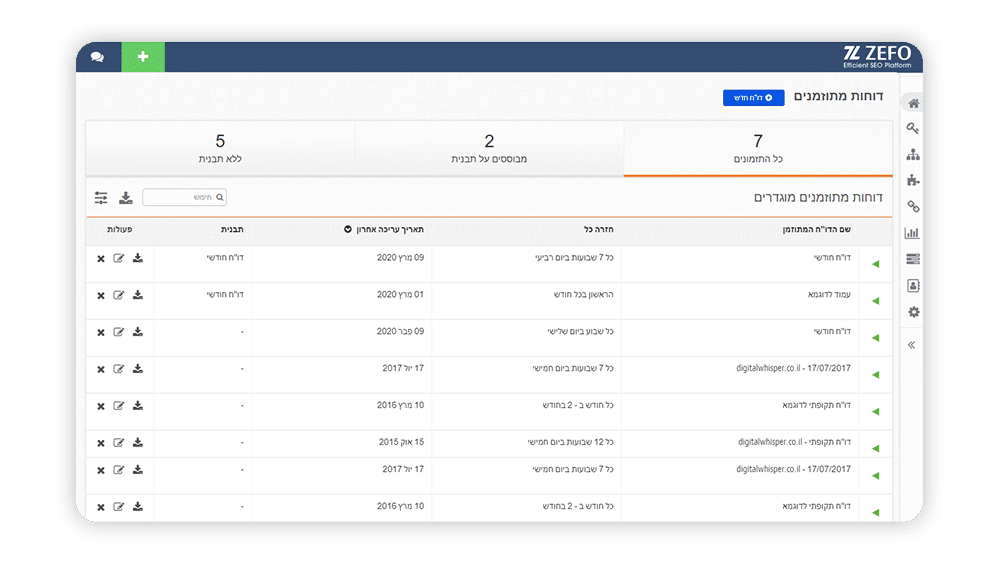Switch to the כל התזמונים tab
This screenshot has height=565, width=1000.
[x=758, y=148]
